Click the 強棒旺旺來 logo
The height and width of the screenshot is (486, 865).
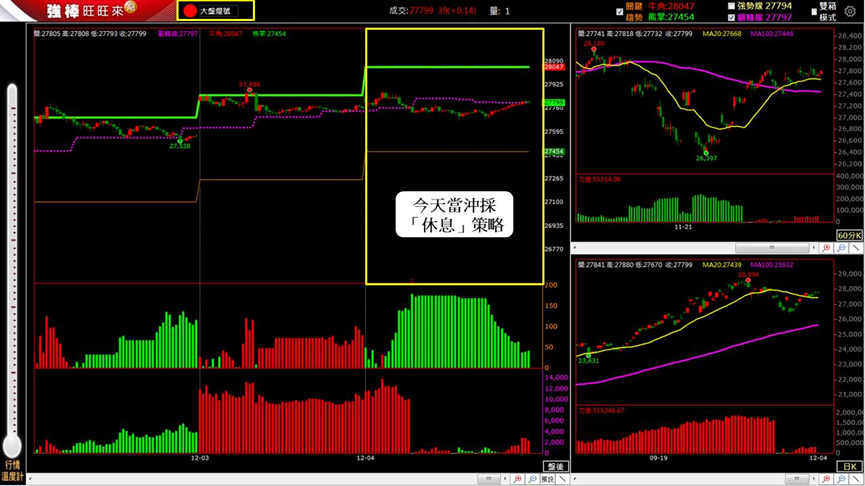coord(91,10)
